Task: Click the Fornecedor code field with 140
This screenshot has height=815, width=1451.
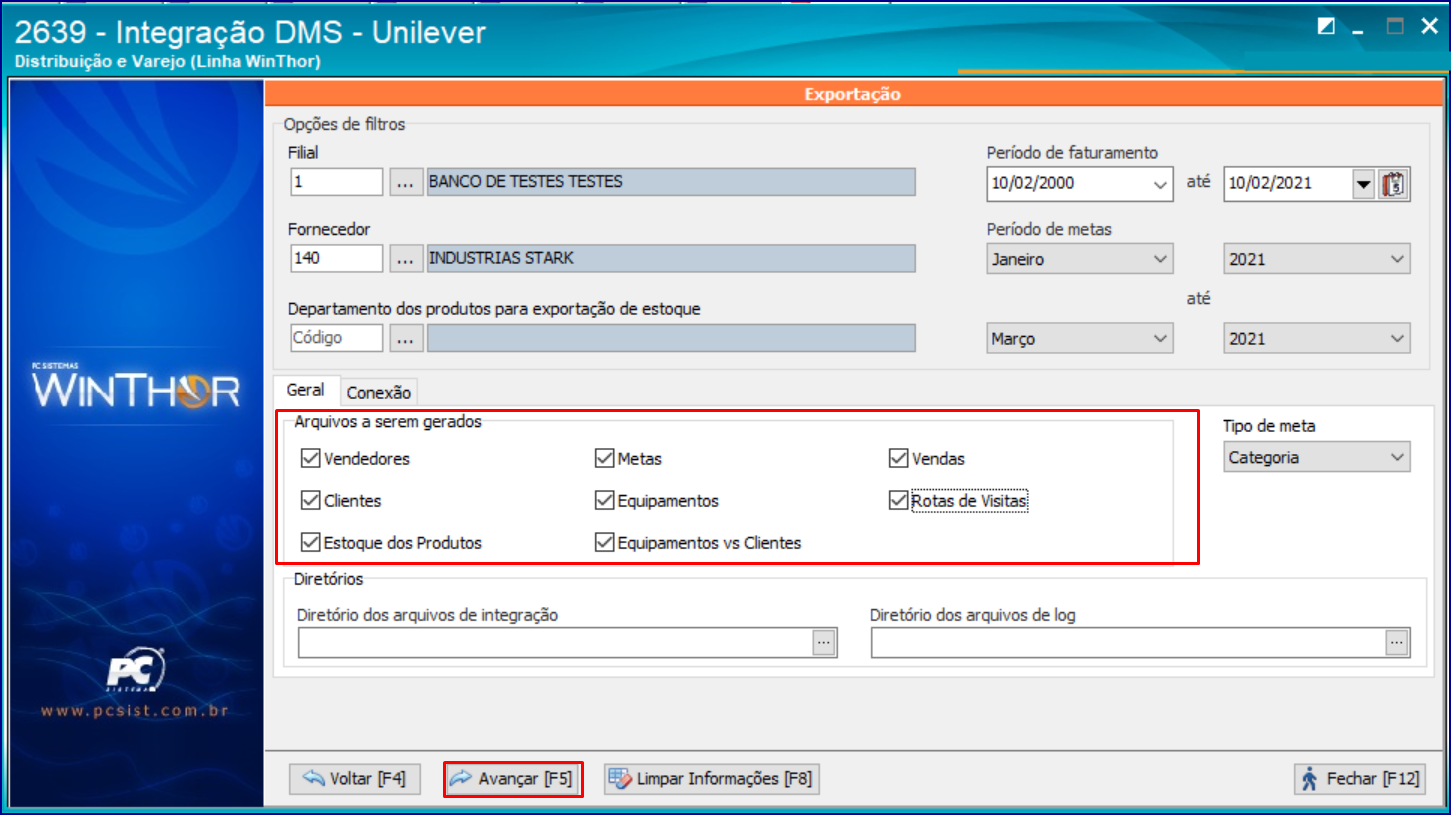Action: pyautogui.click(x=337, y=258)
